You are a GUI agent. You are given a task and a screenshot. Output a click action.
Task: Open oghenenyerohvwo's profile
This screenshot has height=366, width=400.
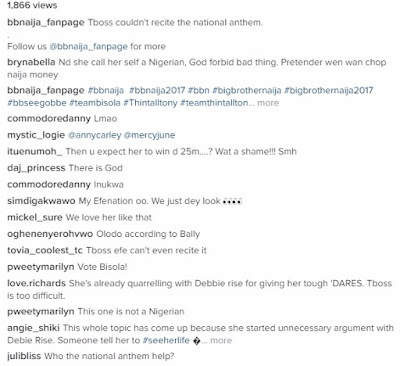(50, 234)
